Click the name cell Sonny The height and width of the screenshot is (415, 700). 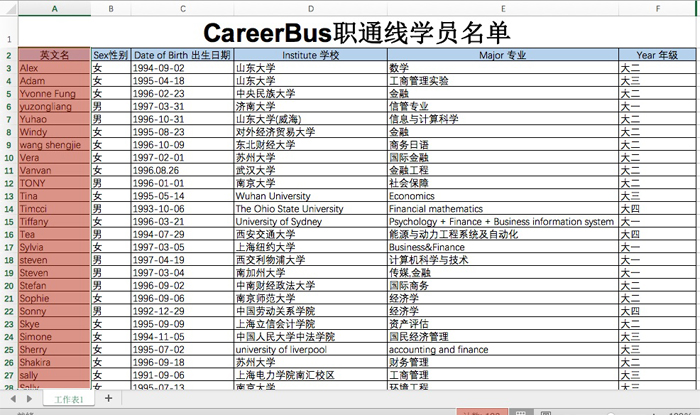point(54,311)
